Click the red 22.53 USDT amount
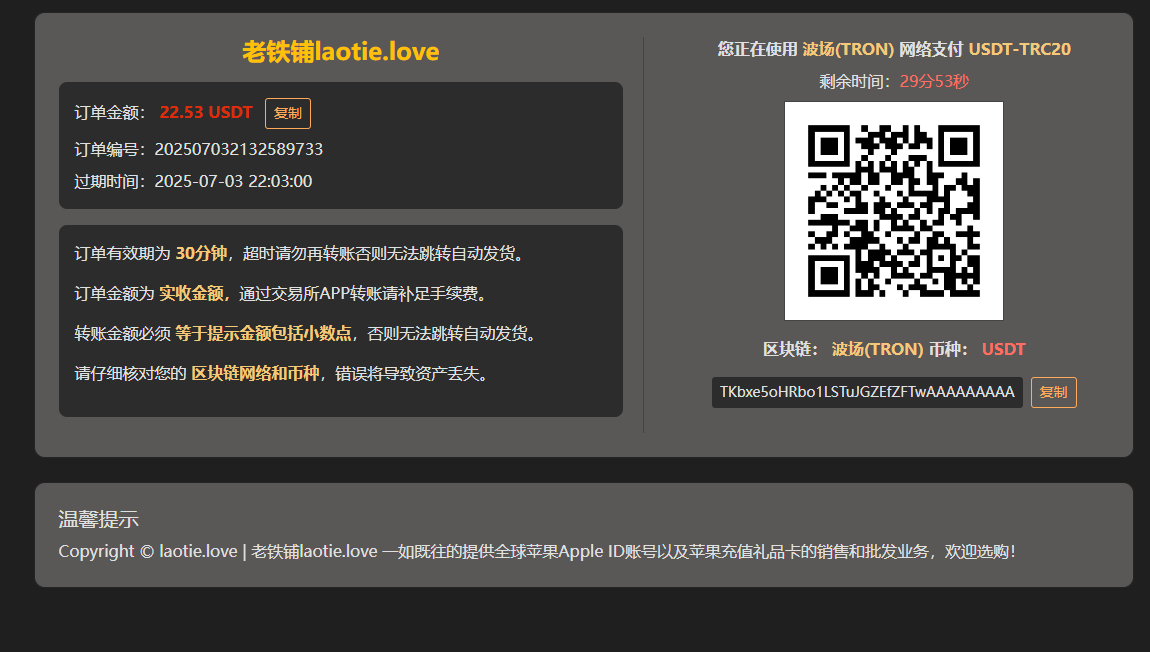The width and height of the screenshot is (1150, 652). (x=205, y=112)
